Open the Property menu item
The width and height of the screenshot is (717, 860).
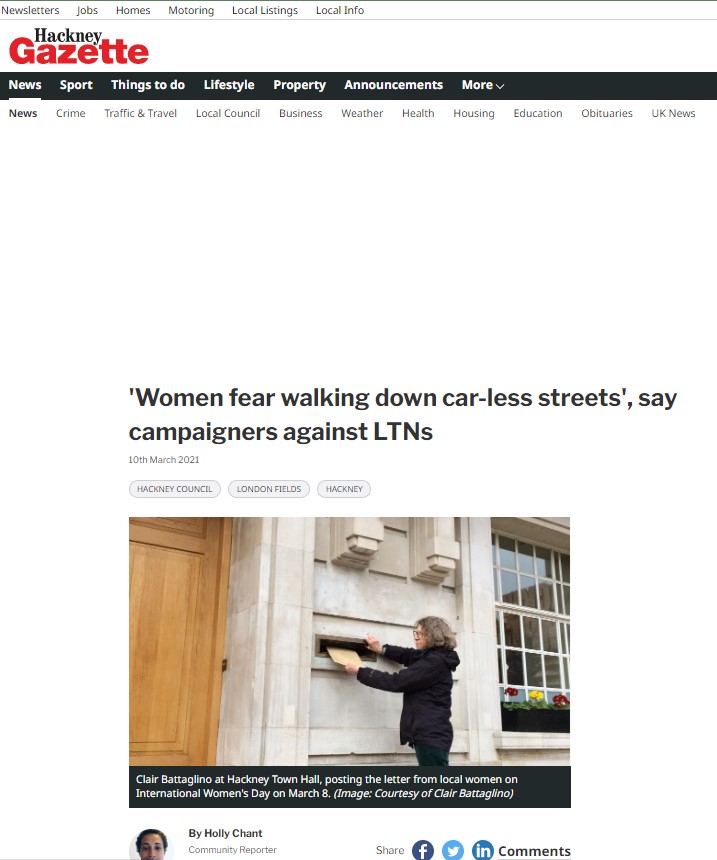tap(299, 85)
